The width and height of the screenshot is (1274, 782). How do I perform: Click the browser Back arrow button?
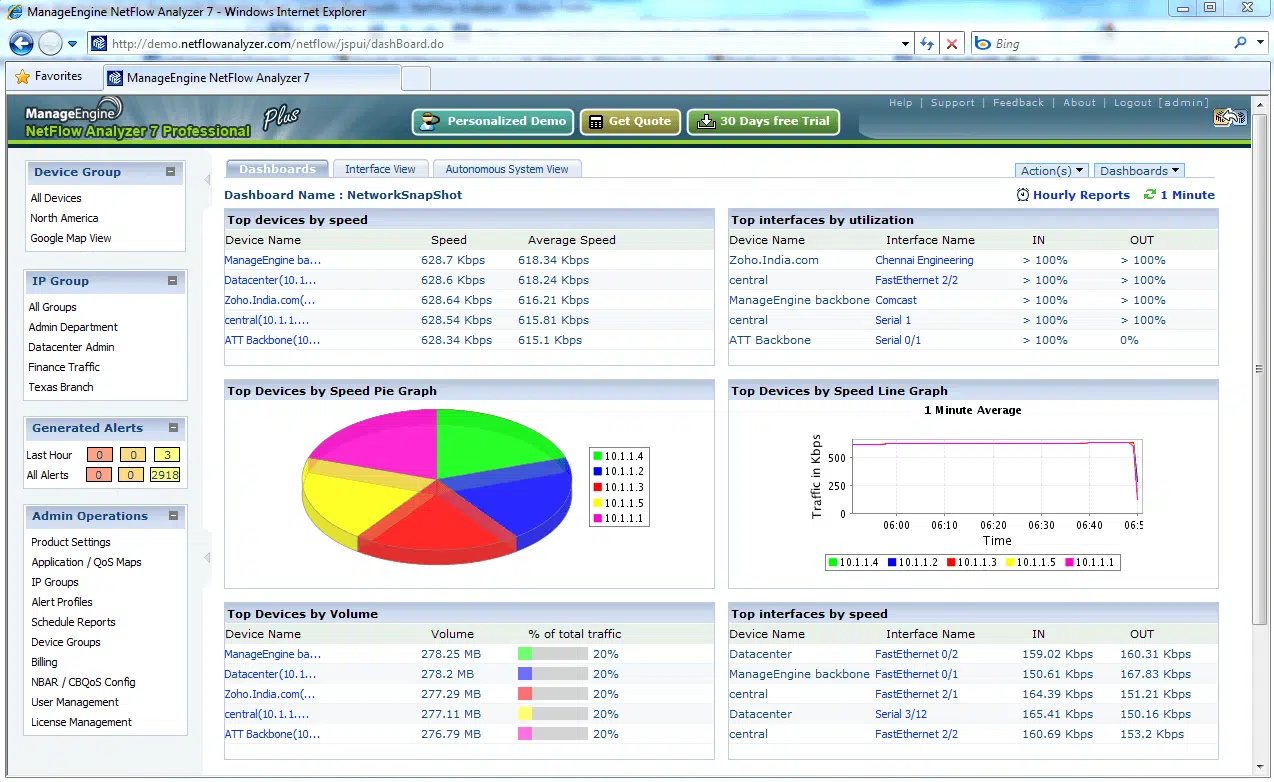pyautogui.click(x=22, y=44)
